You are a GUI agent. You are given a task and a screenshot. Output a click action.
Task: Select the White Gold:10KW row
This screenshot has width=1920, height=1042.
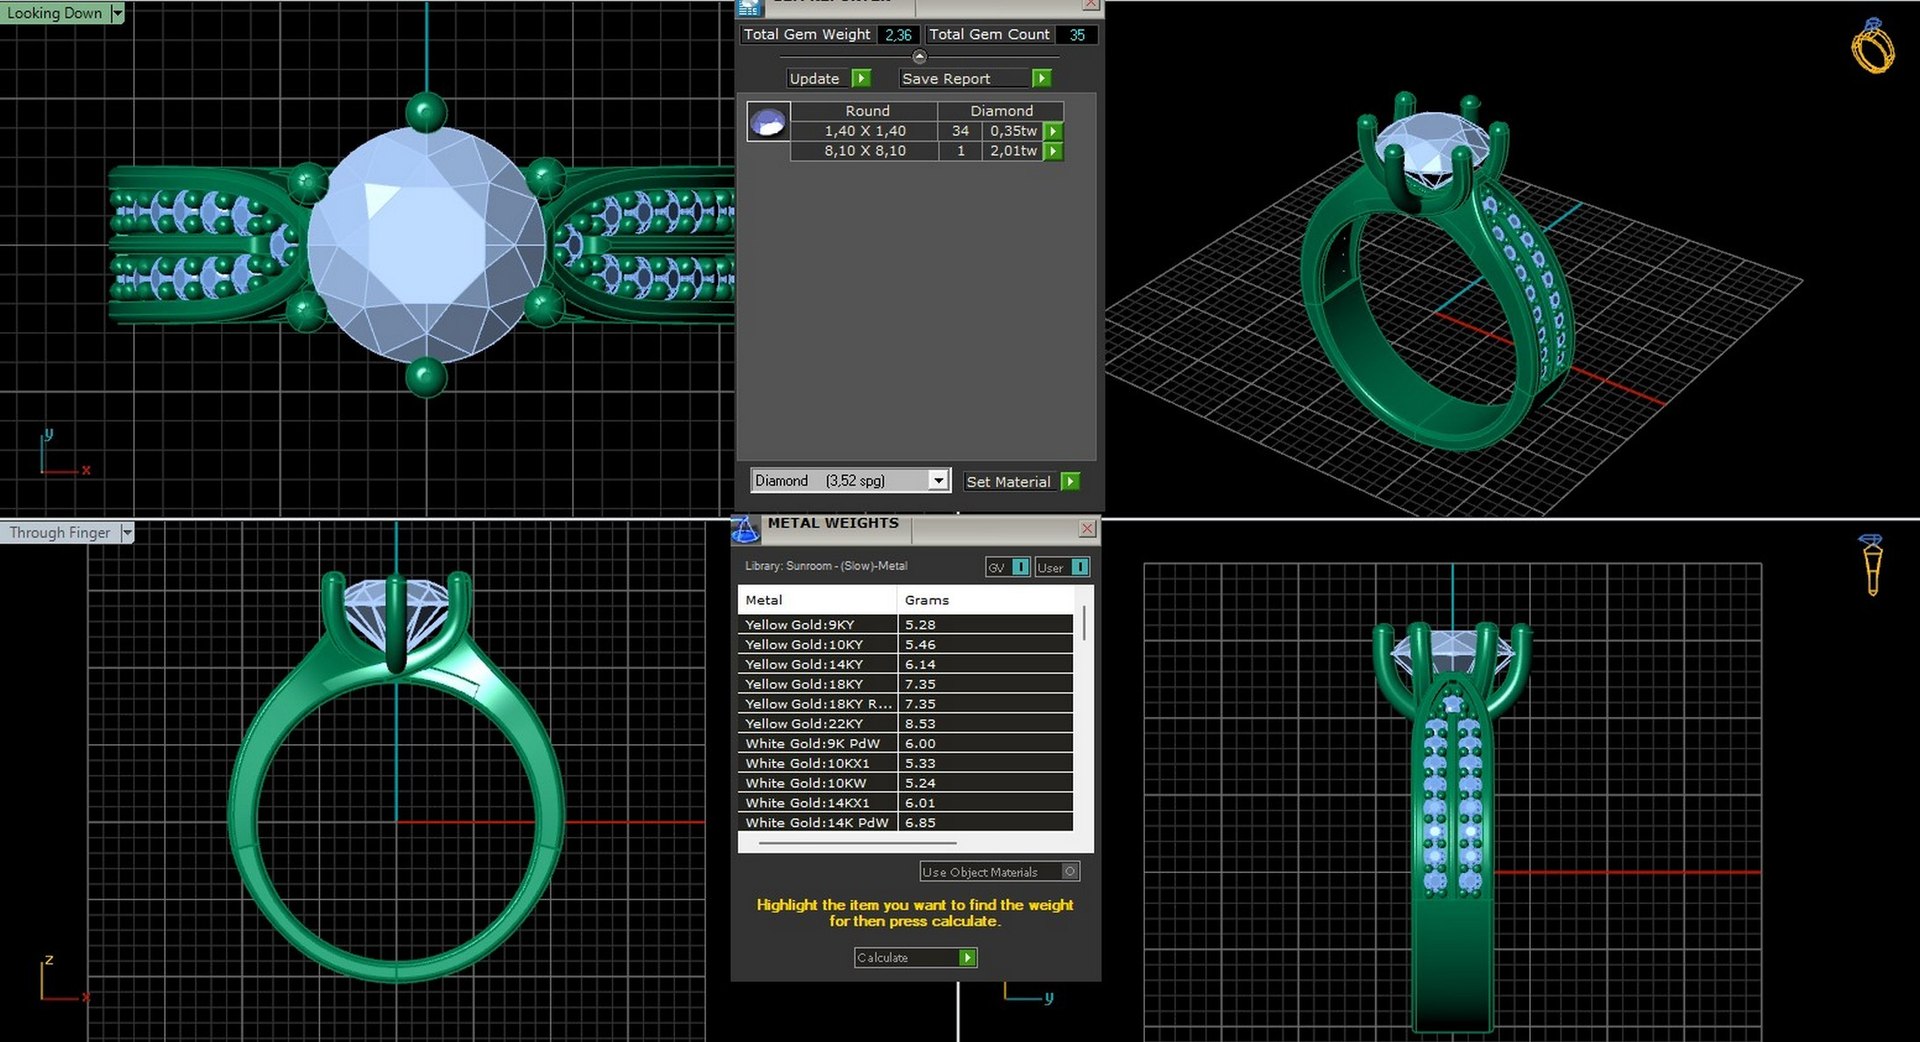tap(906, 783)
